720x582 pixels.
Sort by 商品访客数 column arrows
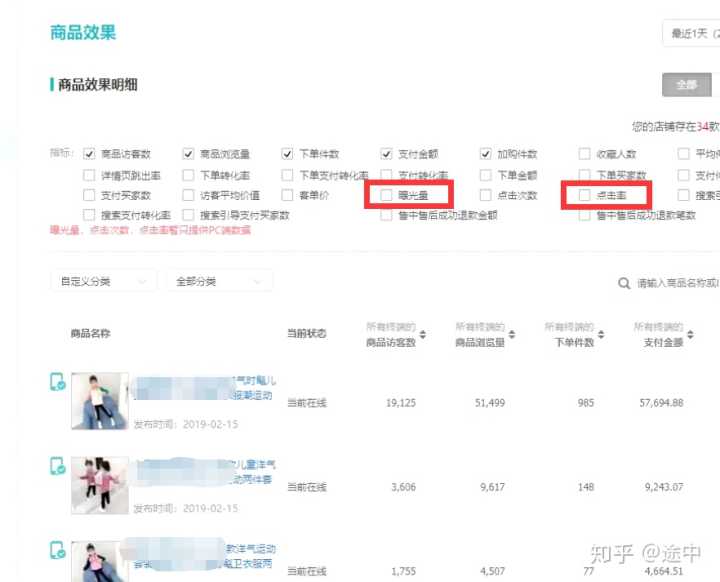(422, 334)
